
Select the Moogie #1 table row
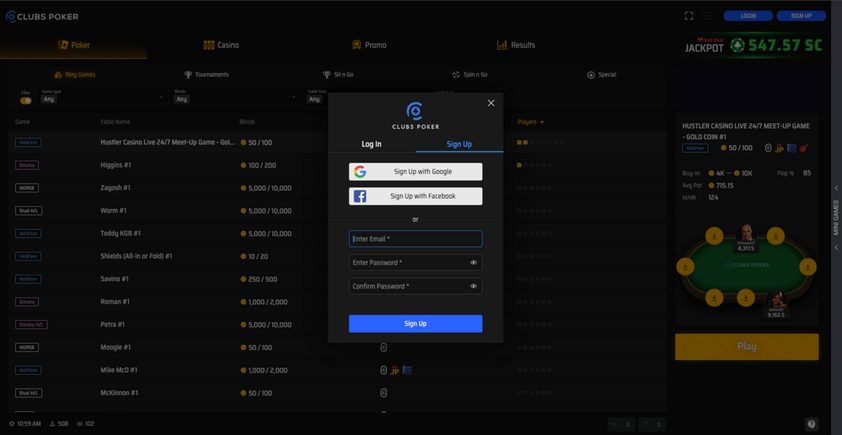[337, 347]
